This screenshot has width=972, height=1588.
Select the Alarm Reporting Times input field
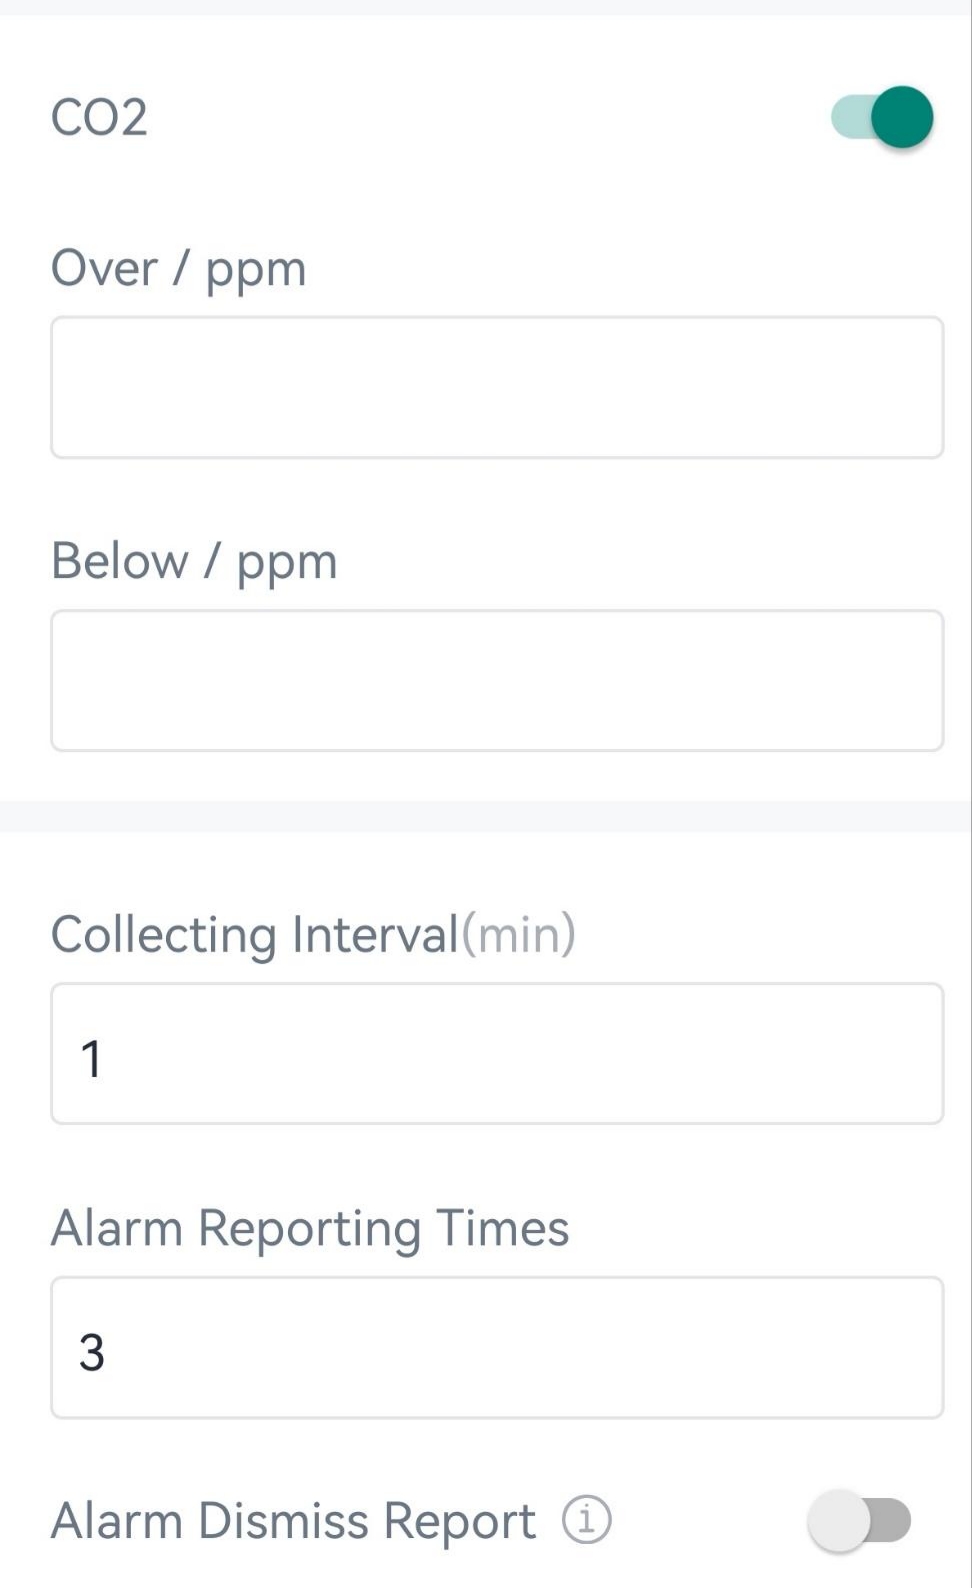(497, 1347)
